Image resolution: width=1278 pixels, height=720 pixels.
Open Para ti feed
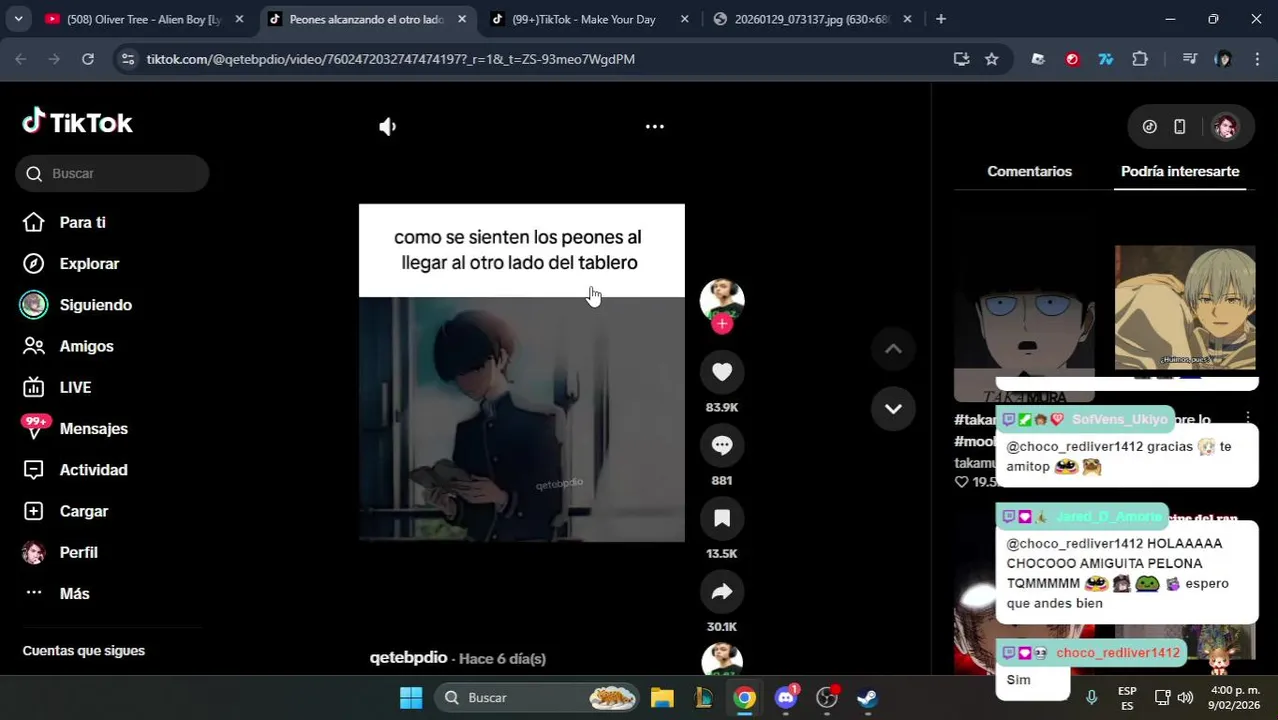pos(82,222)
